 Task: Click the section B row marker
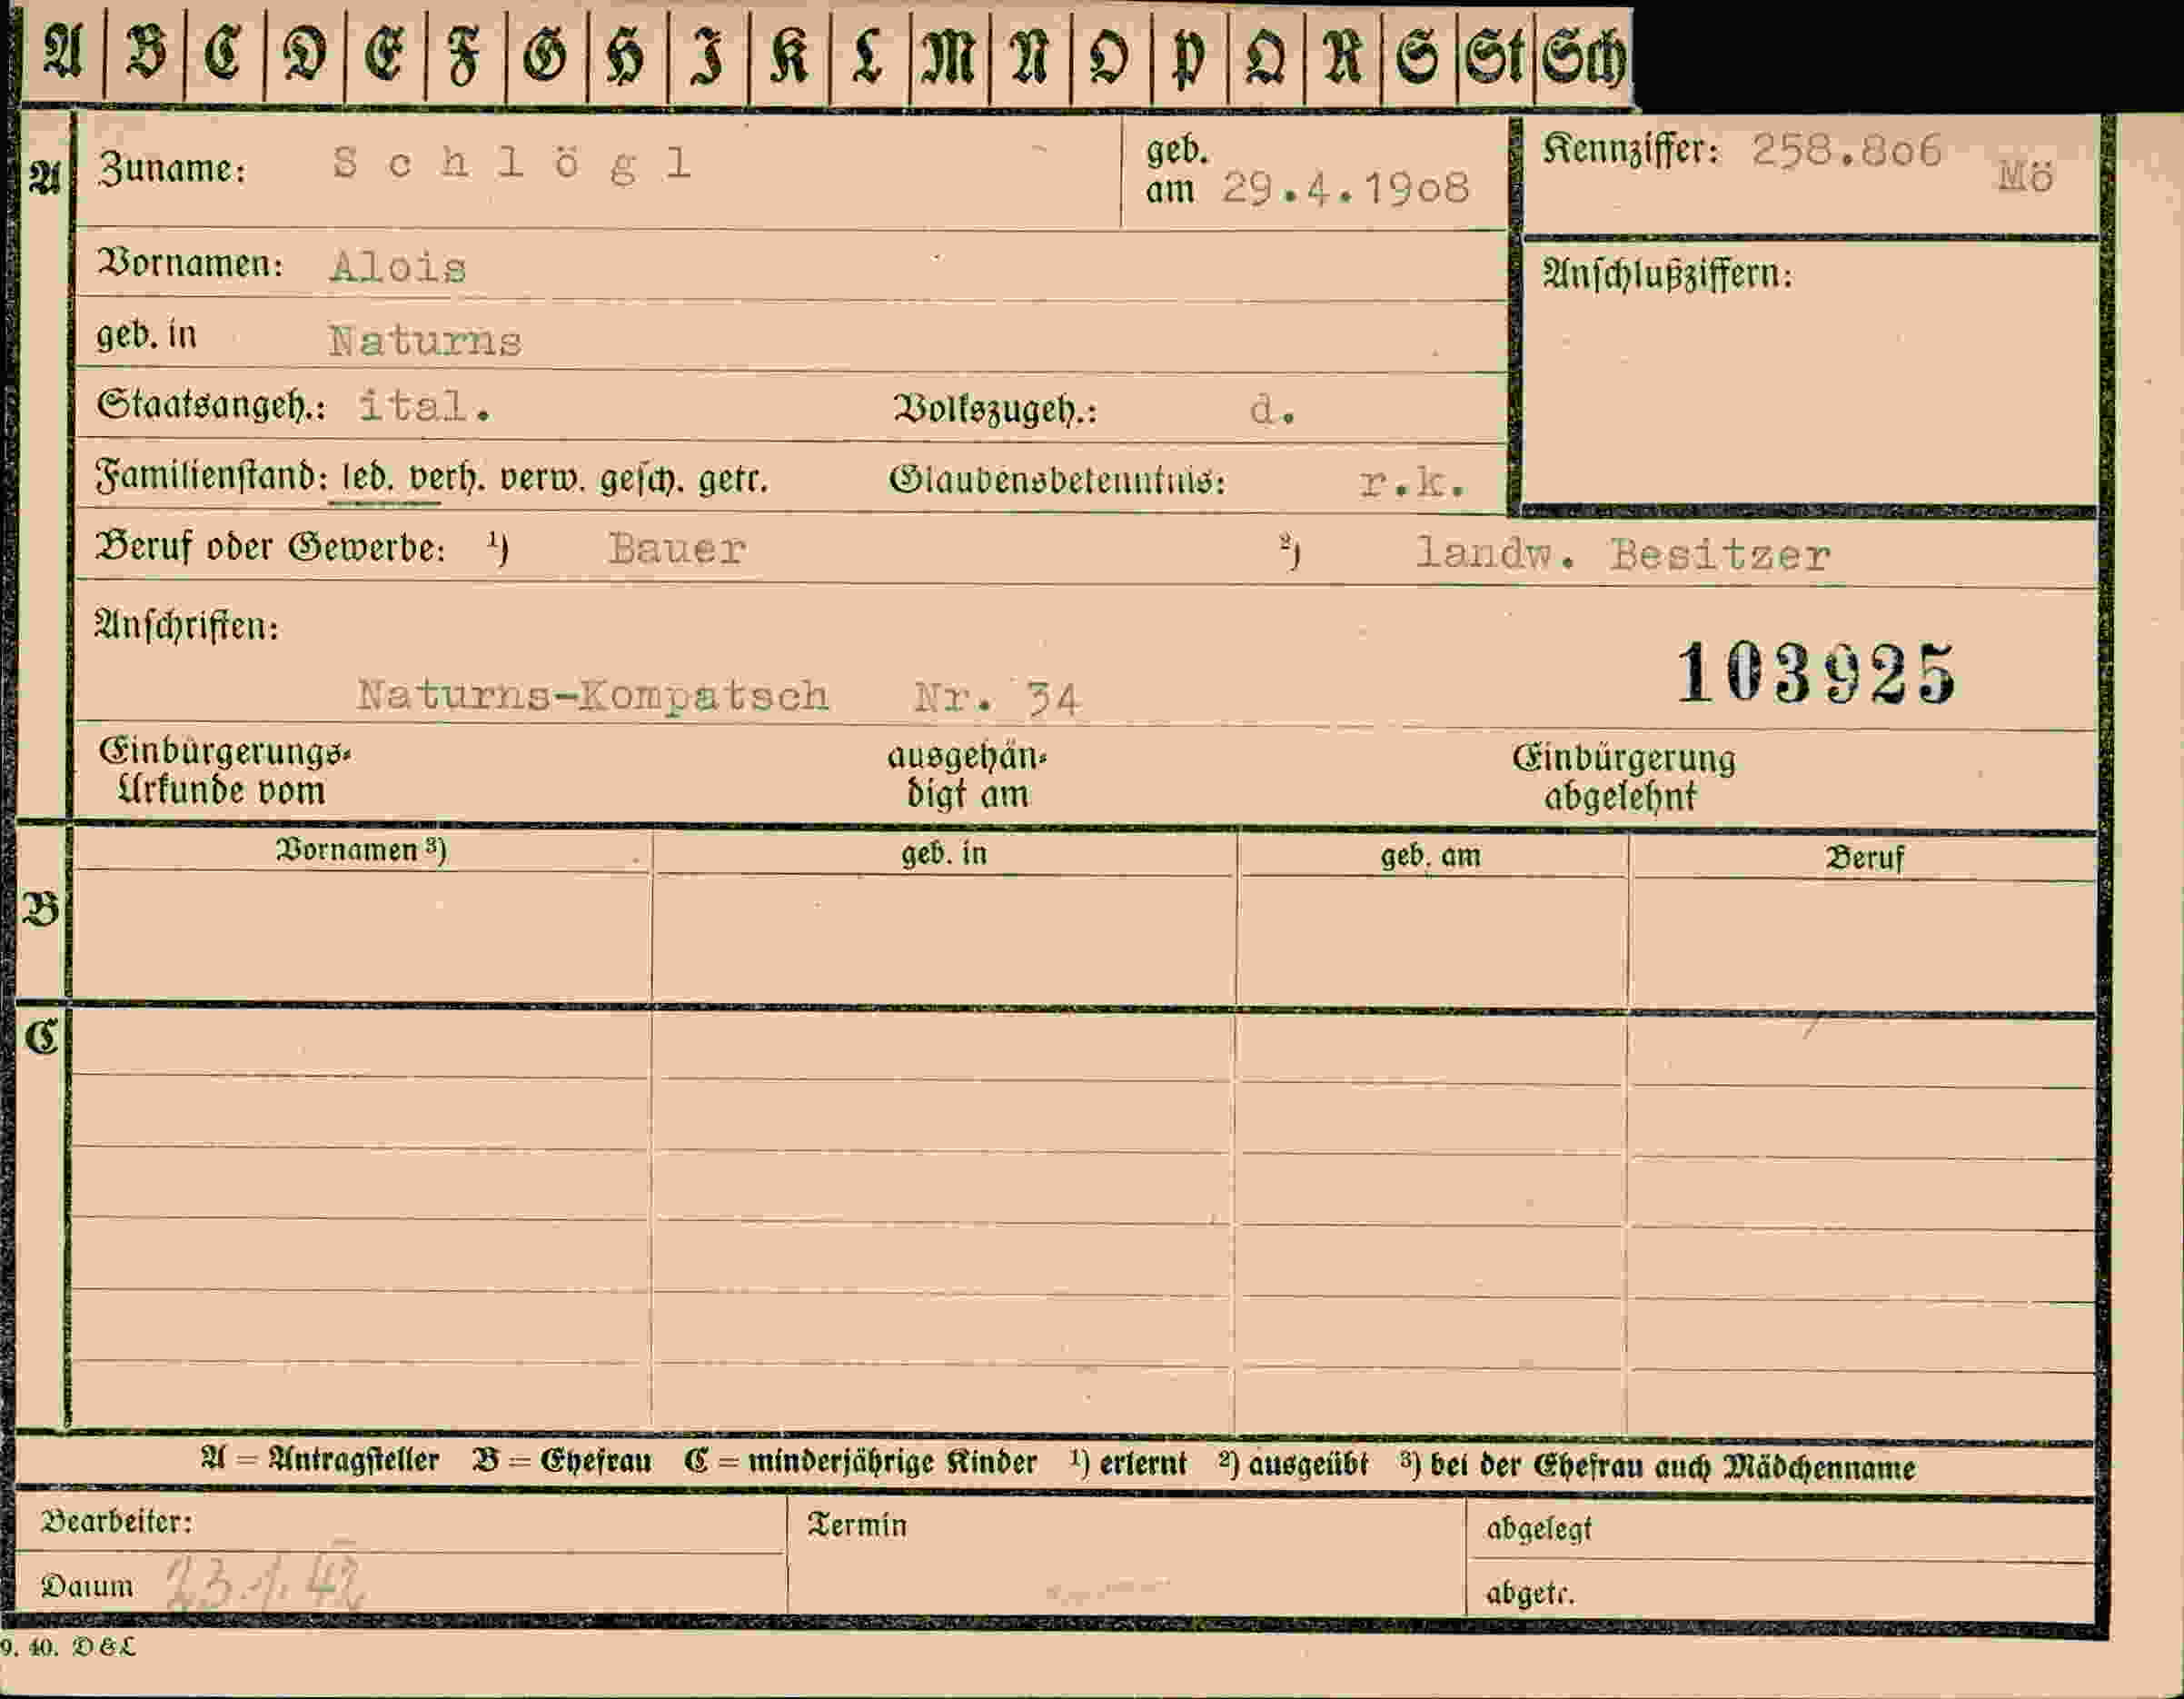pos(41,910)
